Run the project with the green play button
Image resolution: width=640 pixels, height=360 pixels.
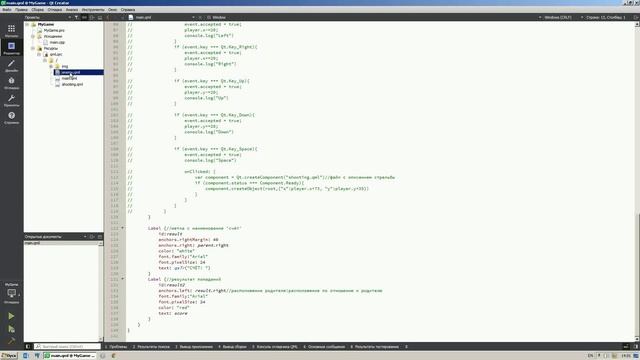[11, 316]
